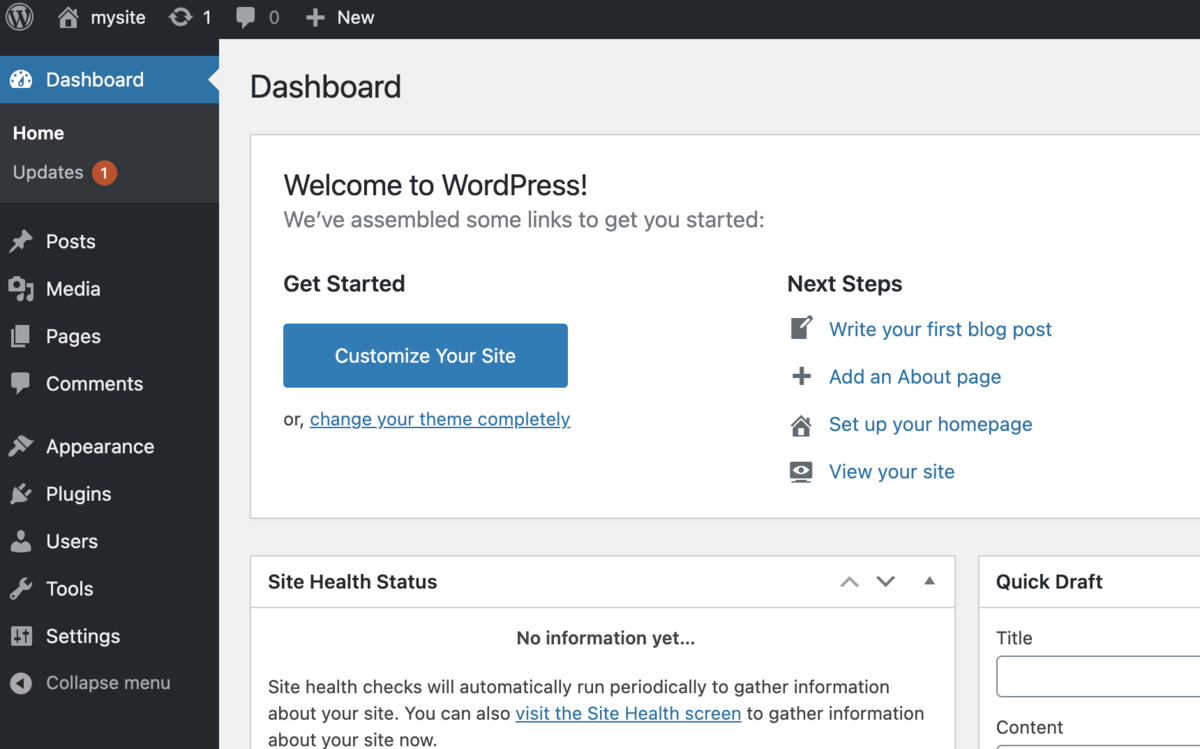Click the updates refresh icon
The height and width of the screenshot is (749, 1200).
tap(180, 17)
